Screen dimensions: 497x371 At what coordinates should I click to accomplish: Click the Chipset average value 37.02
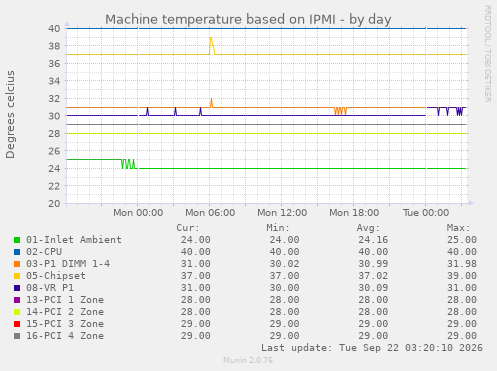(x=373, y=276)
